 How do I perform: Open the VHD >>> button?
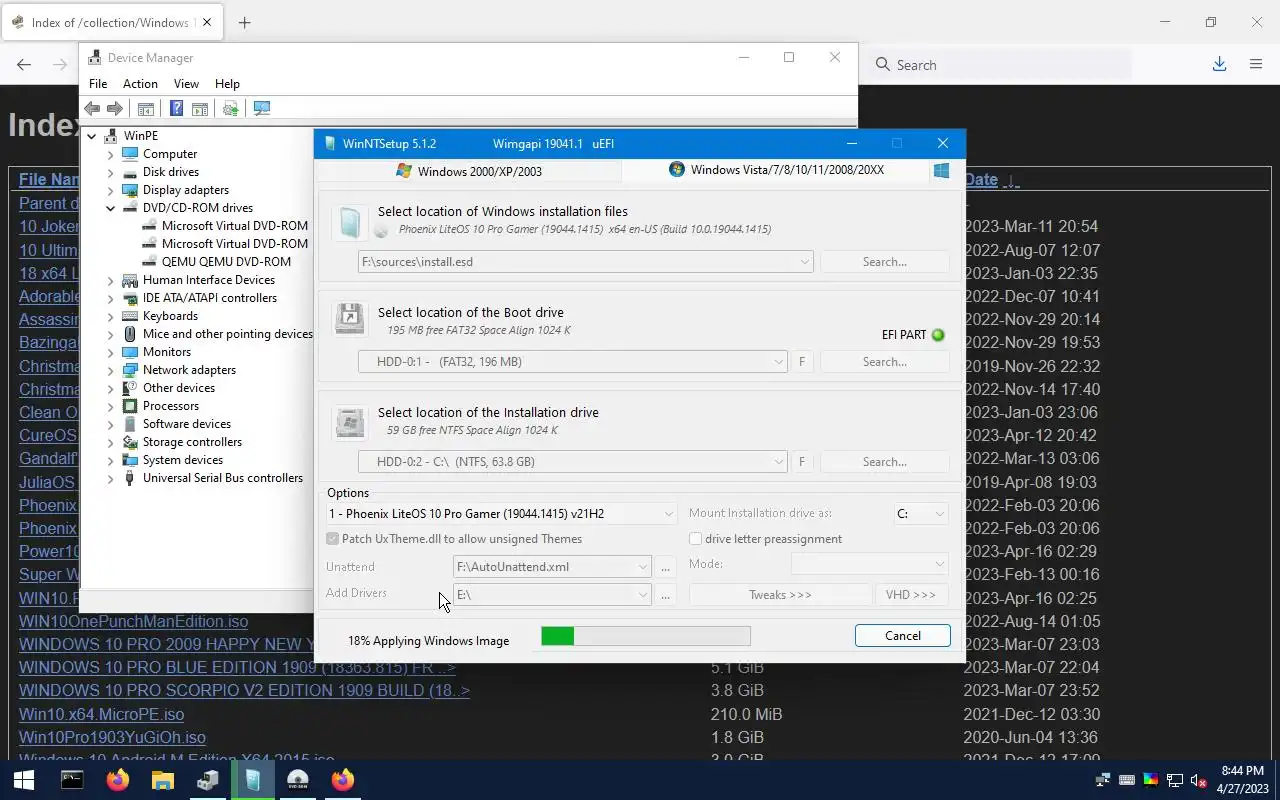click(x=911, y=595)
